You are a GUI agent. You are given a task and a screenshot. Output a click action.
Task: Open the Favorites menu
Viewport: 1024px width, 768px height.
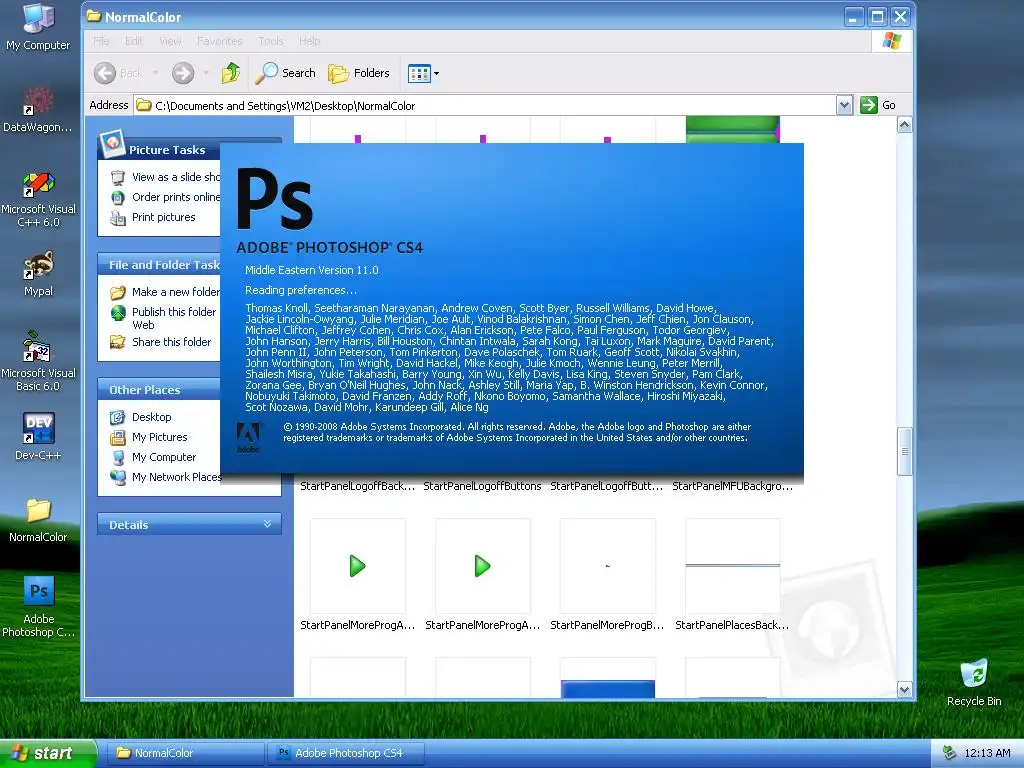219,41
